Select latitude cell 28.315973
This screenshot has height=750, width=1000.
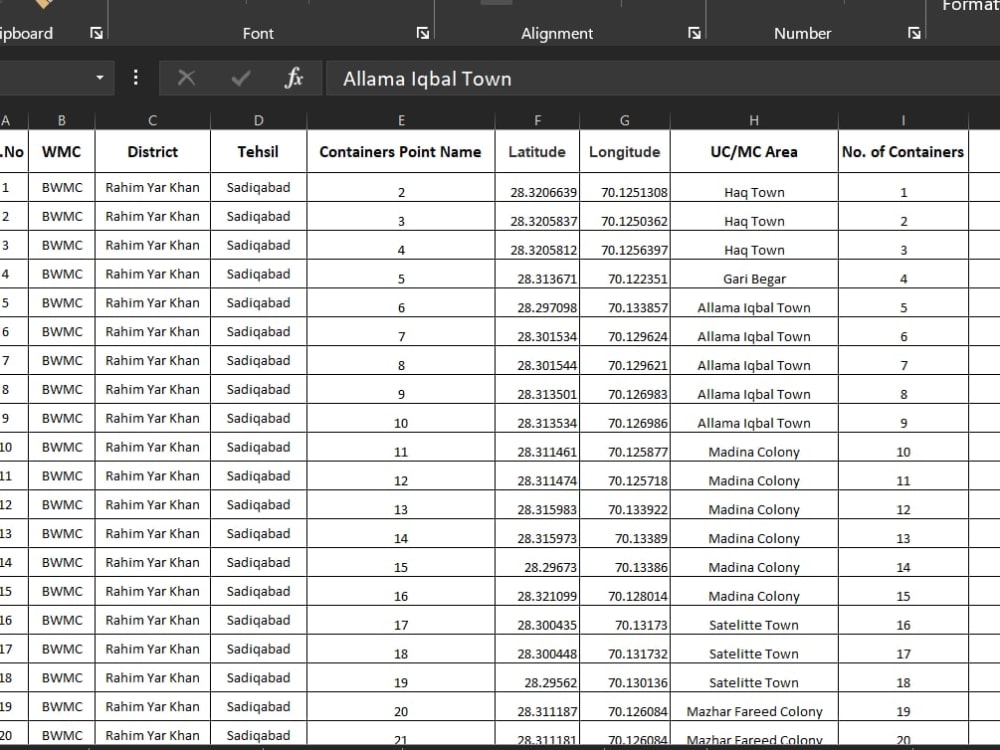(x=538, y=534)
